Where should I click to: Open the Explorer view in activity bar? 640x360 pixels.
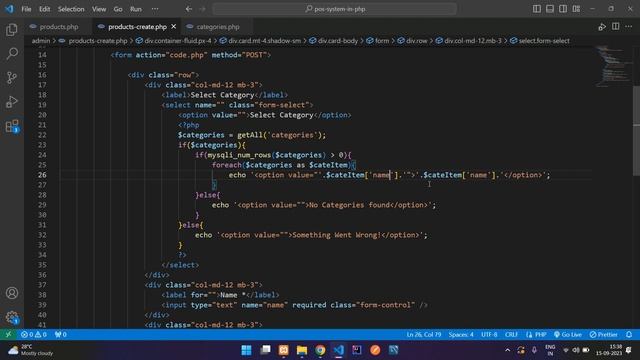click(12, 29)
